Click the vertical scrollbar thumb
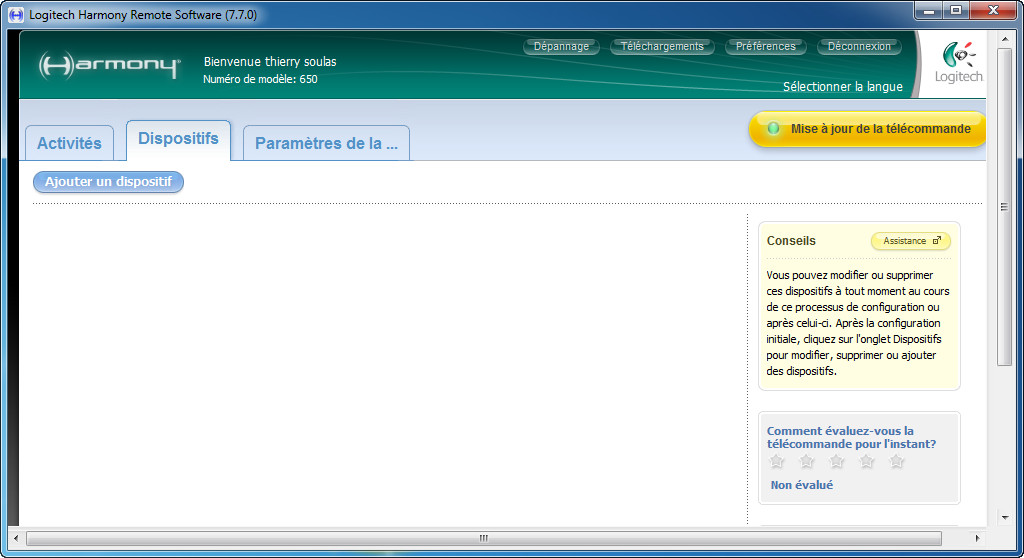Viewport: 1024px width, 558px height. (1004, 207)
